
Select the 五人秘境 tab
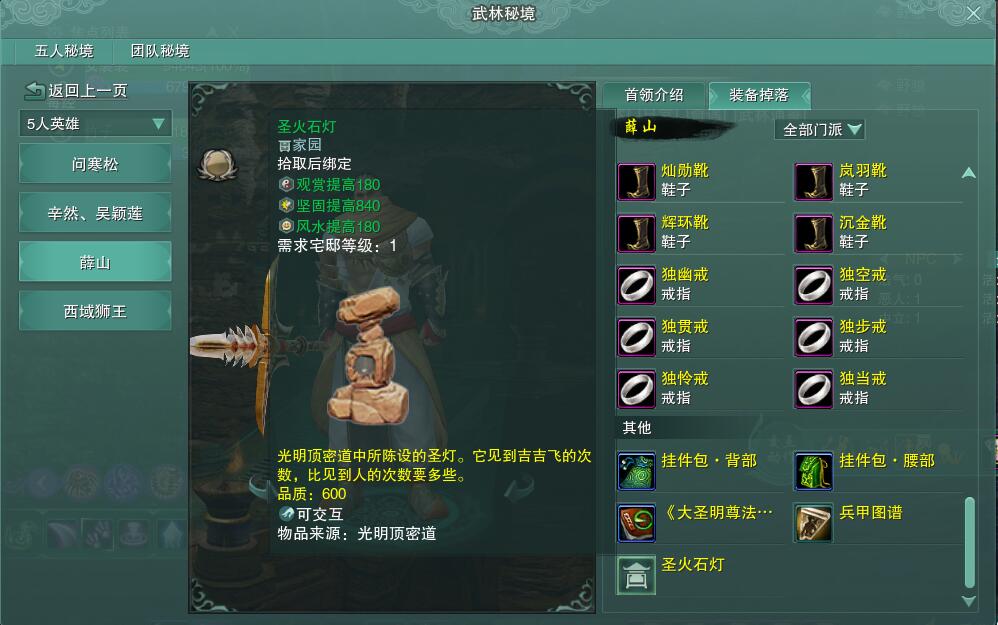pyautogui.click(x=64, y=51)
